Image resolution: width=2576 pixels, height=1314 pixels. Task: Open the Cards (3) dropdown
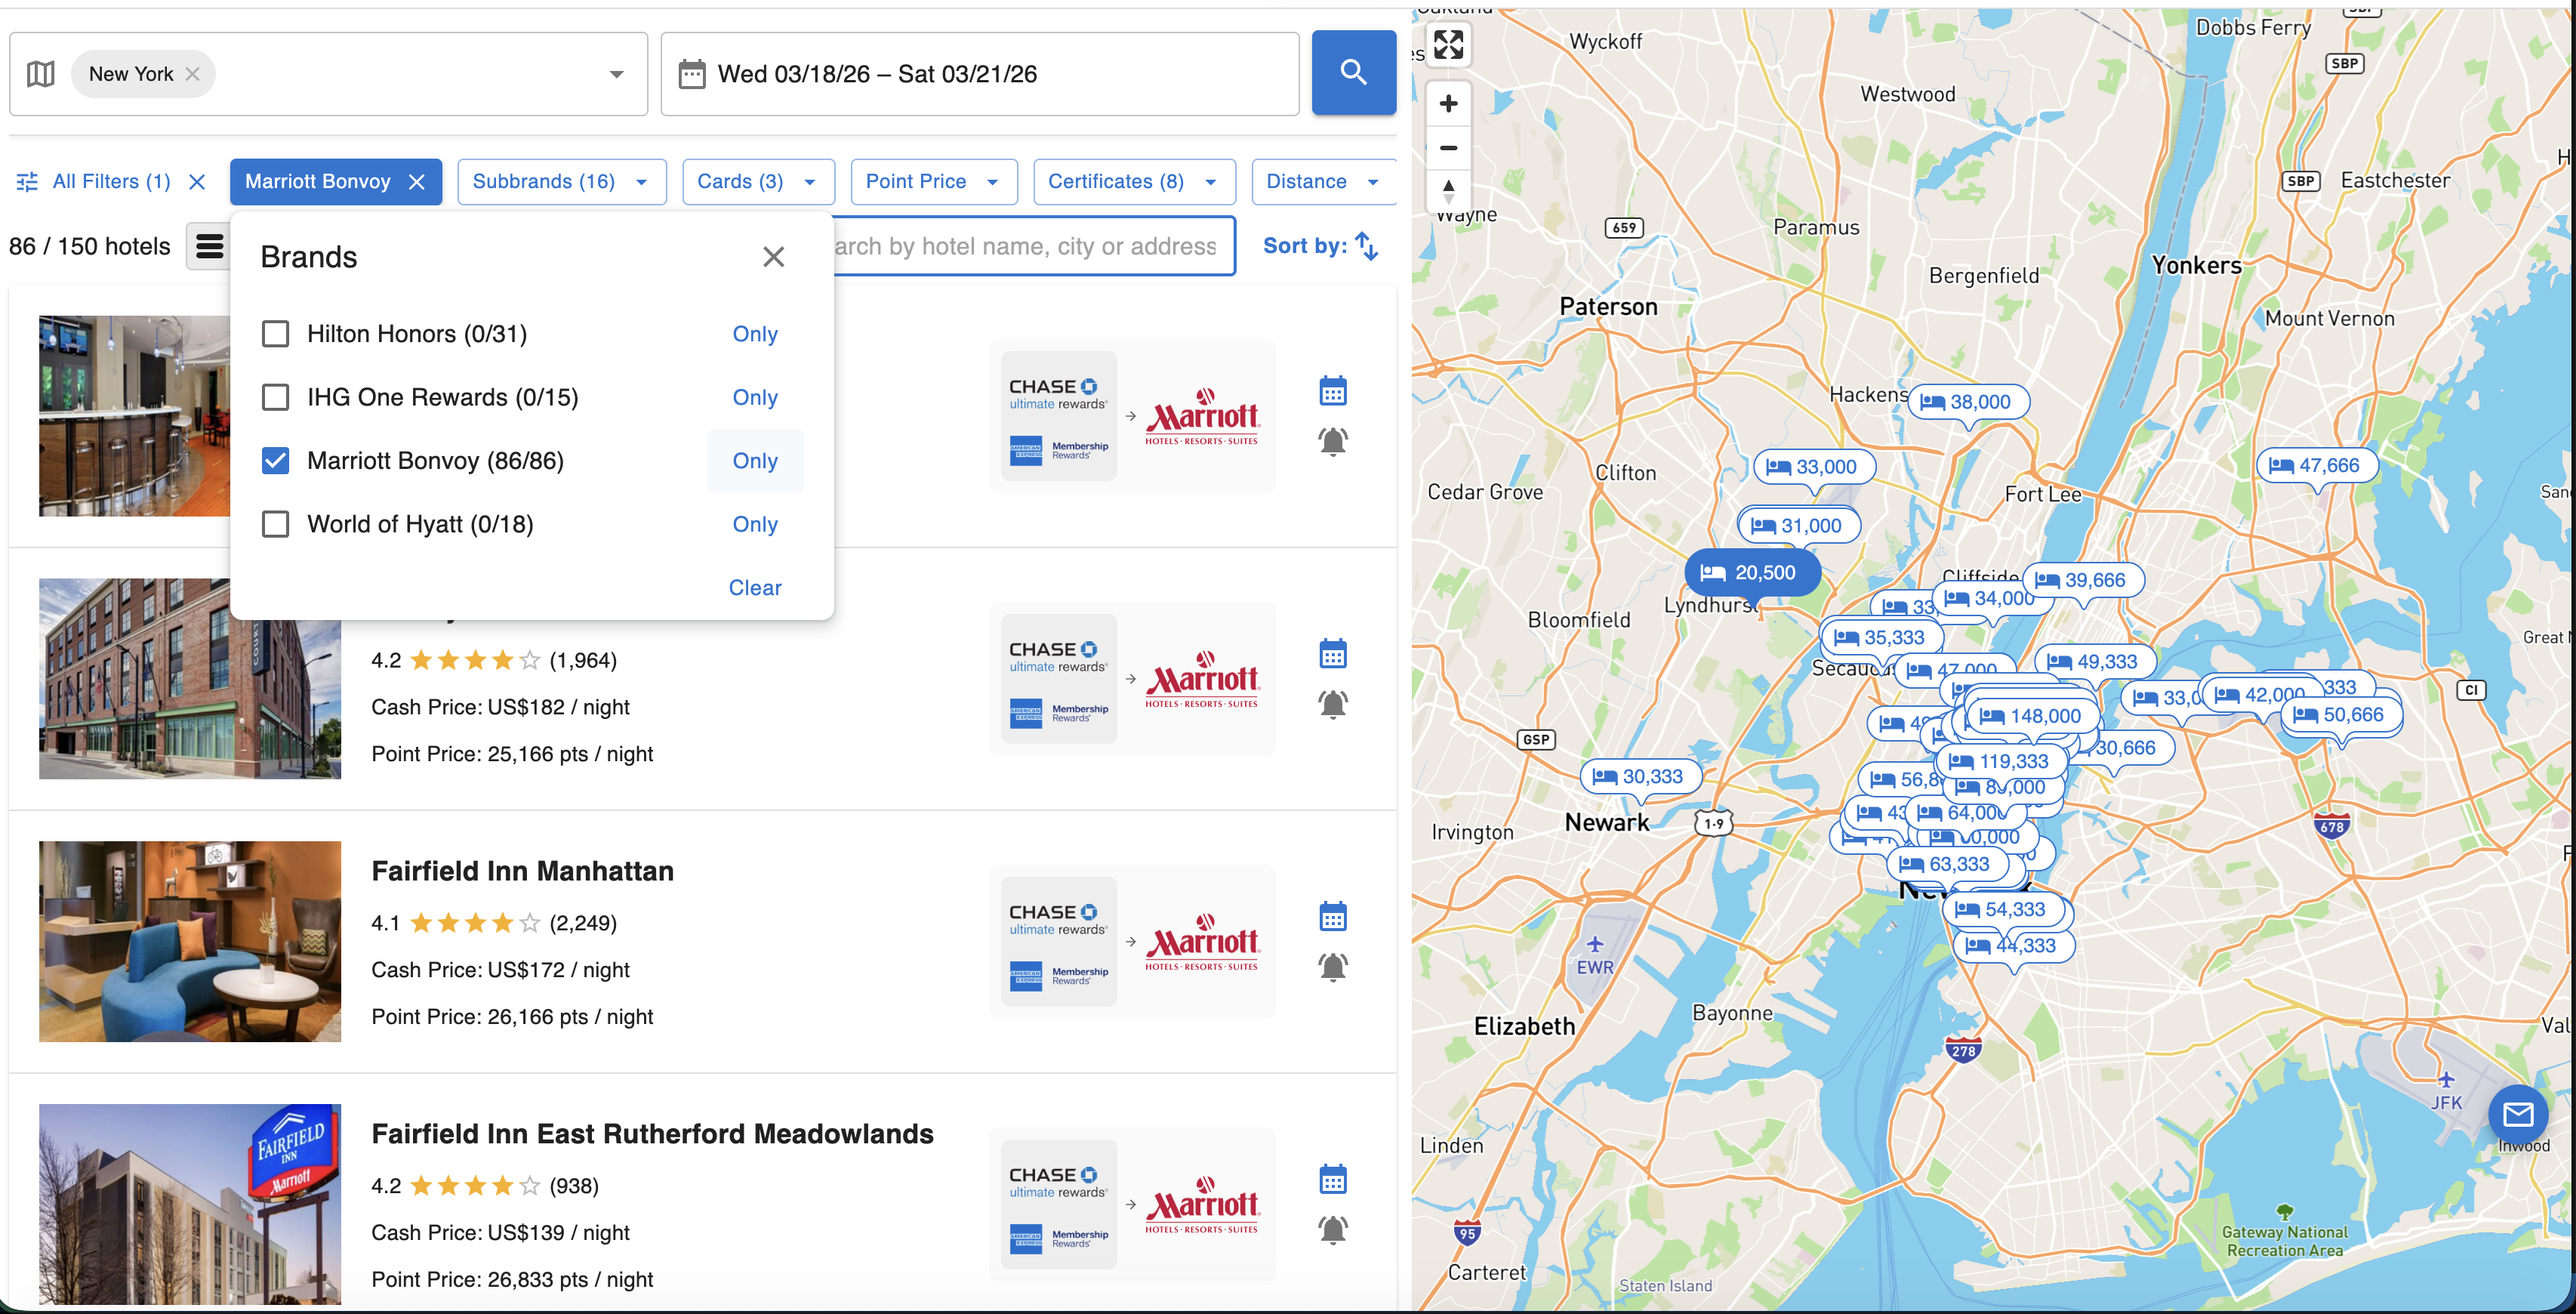point(758,181)
